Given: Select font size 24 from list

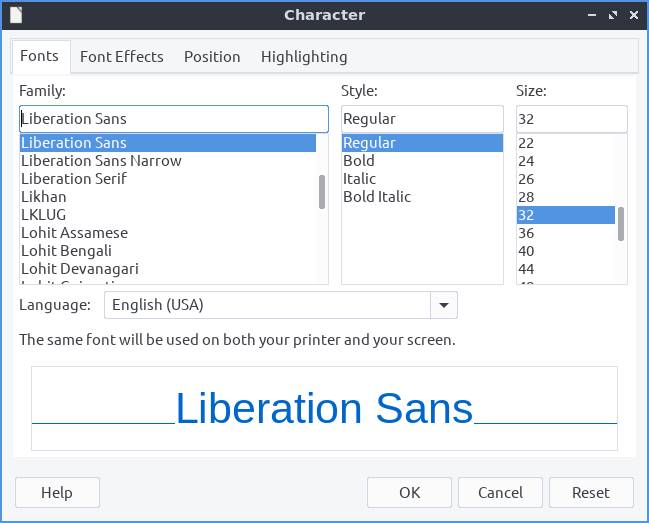Looking at the screenshot, I should (526, 161).
